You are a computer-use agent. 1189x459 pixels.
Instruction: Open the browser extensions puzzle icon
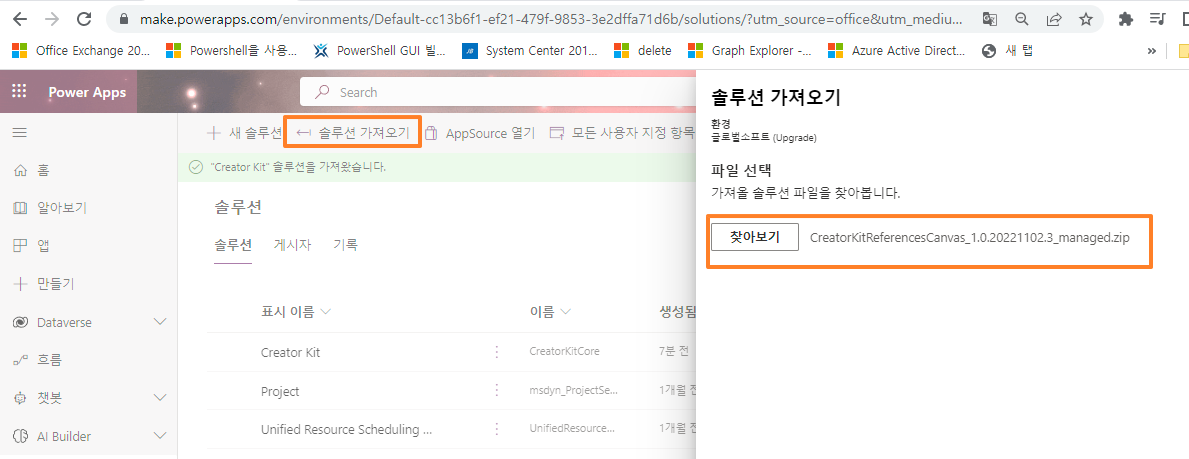pos(1126,19)
